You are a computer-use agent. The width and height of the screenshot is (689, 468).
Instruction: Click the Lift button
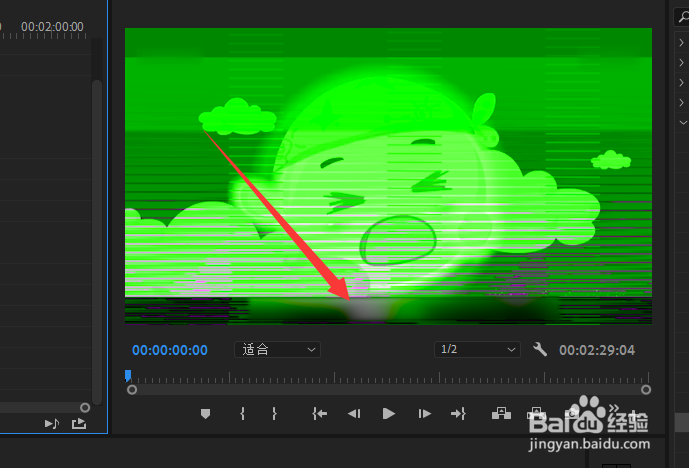501,413
